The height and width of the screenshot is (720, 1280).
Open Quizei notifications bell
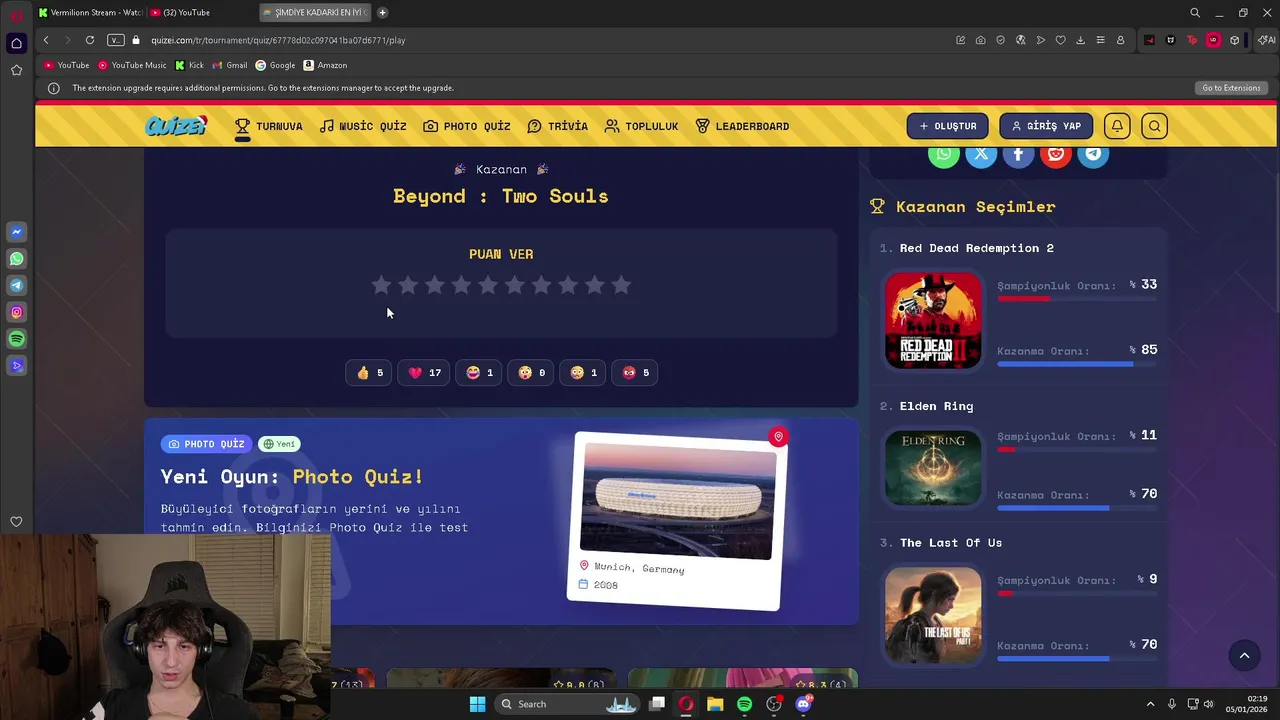tap(1117, 126)
